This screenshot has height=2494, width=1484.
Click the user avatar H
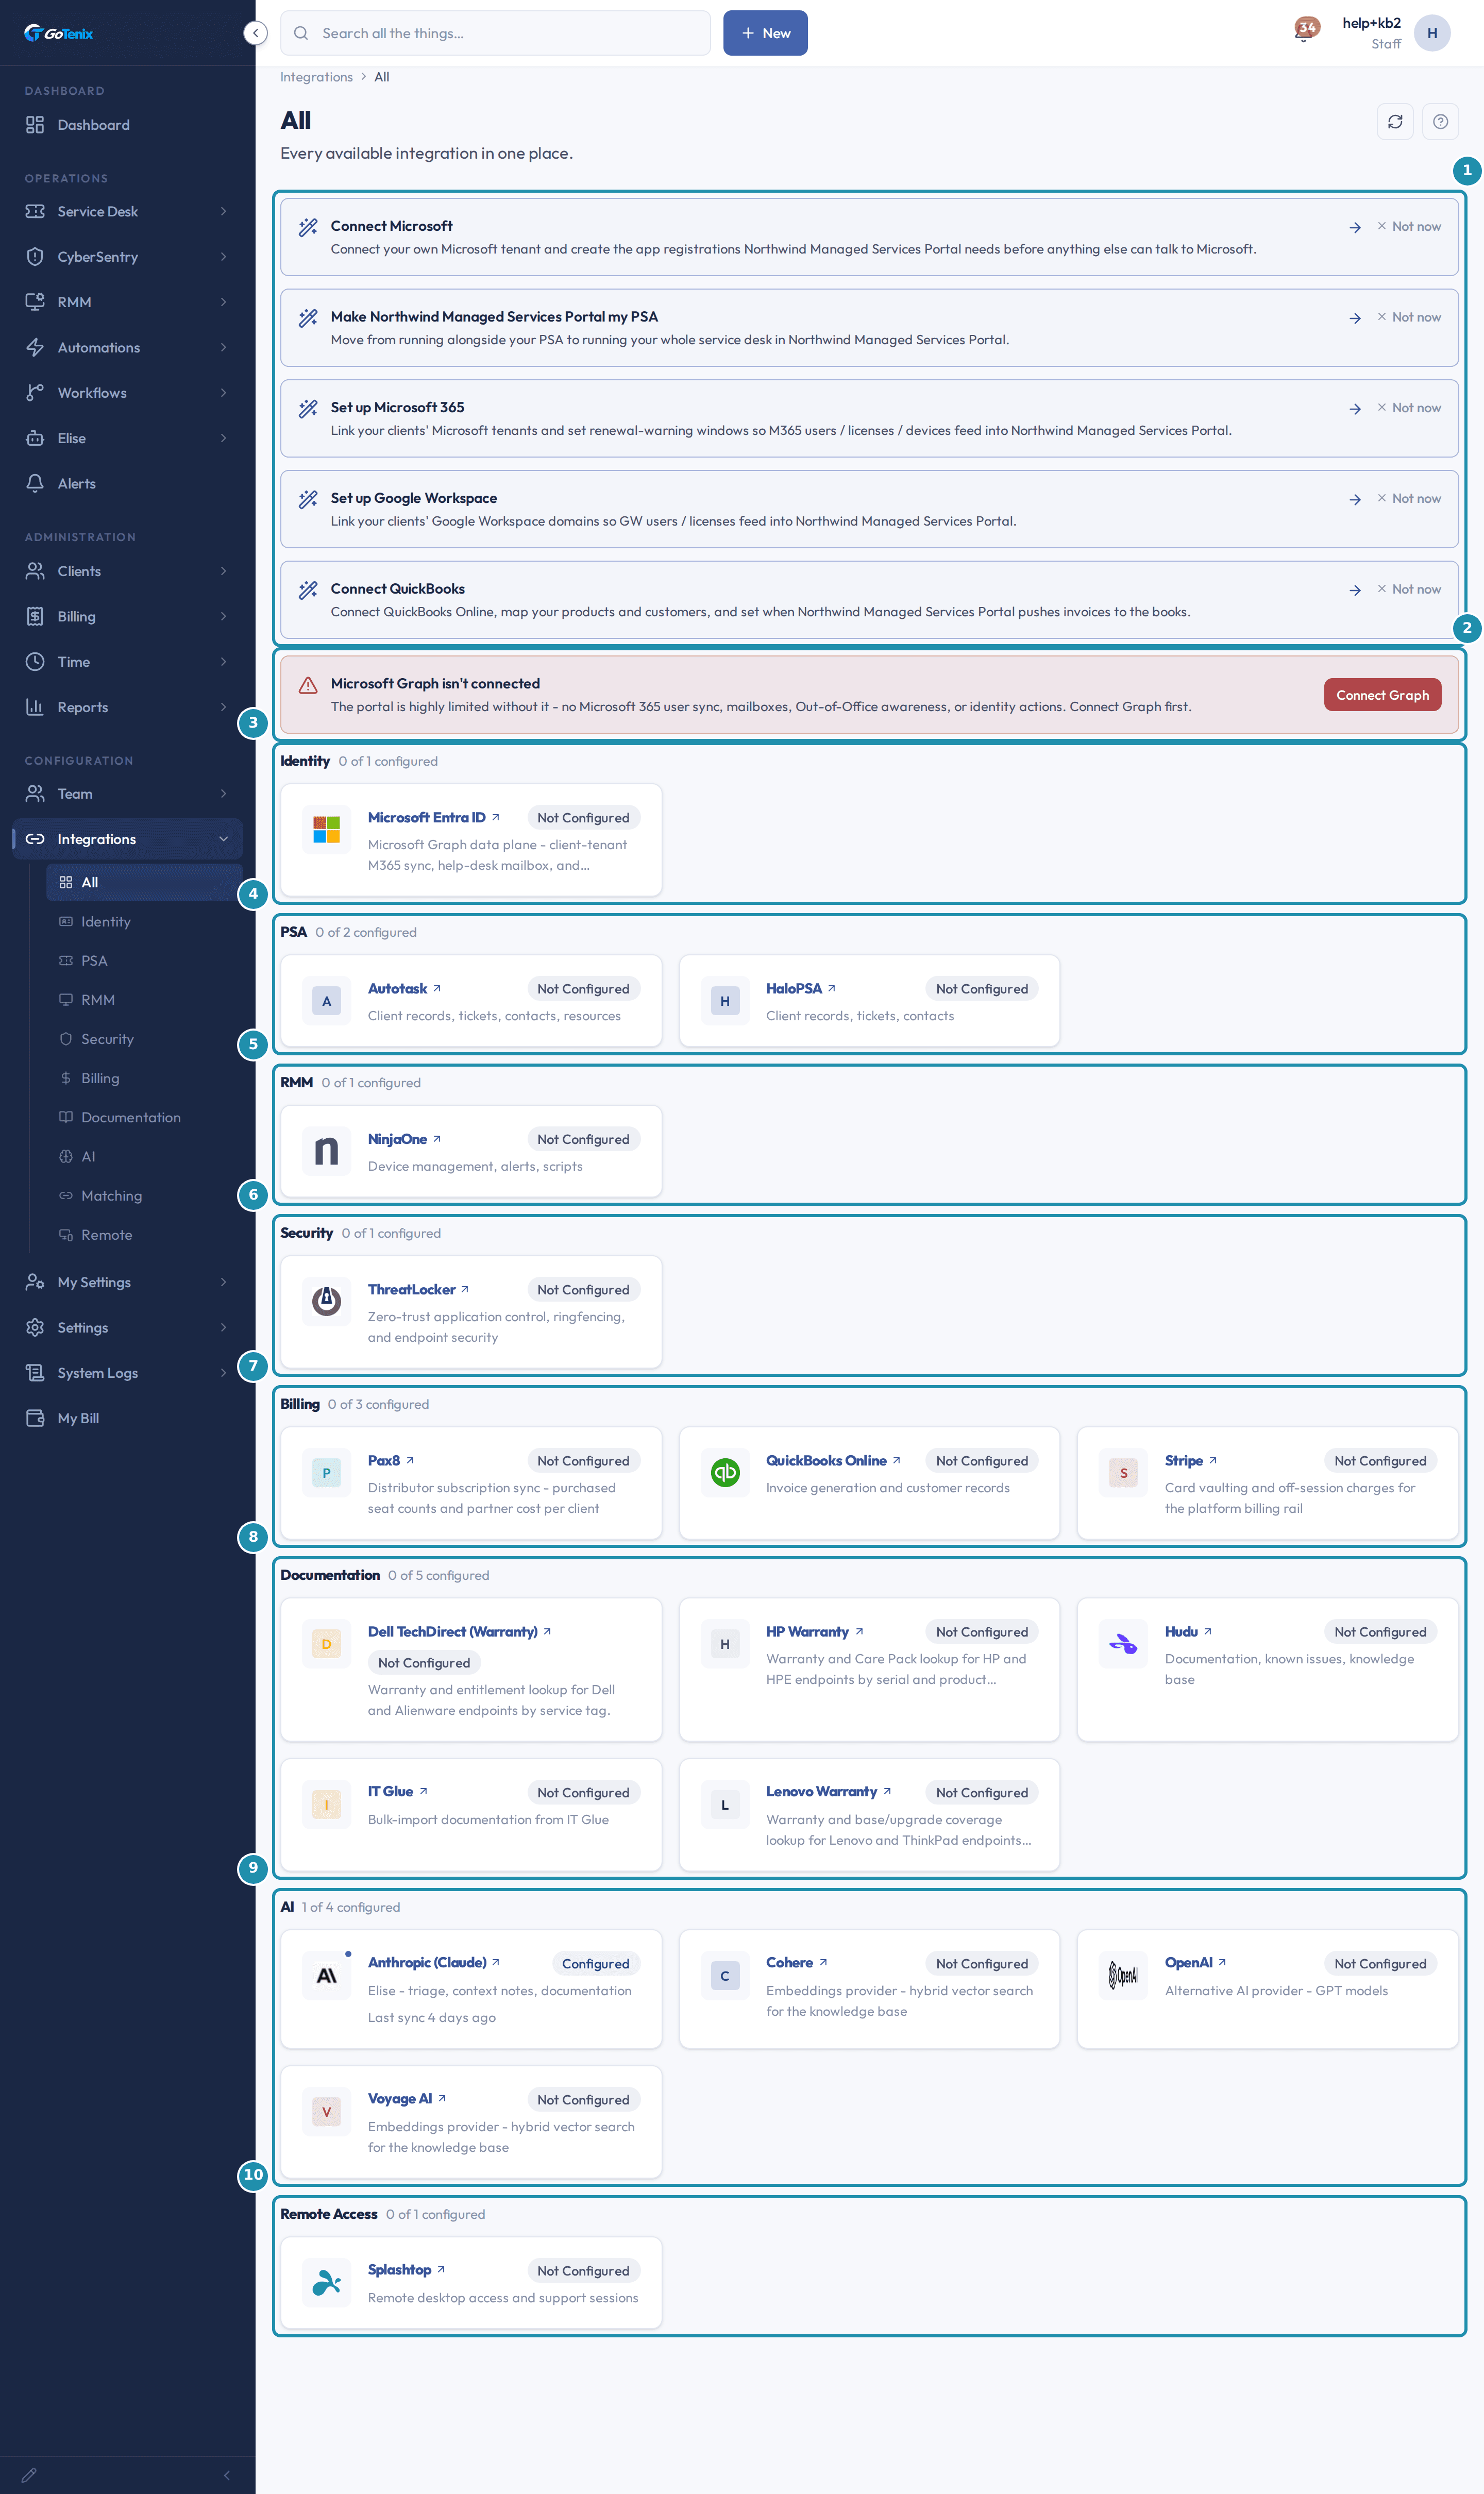pos(1431,33)
